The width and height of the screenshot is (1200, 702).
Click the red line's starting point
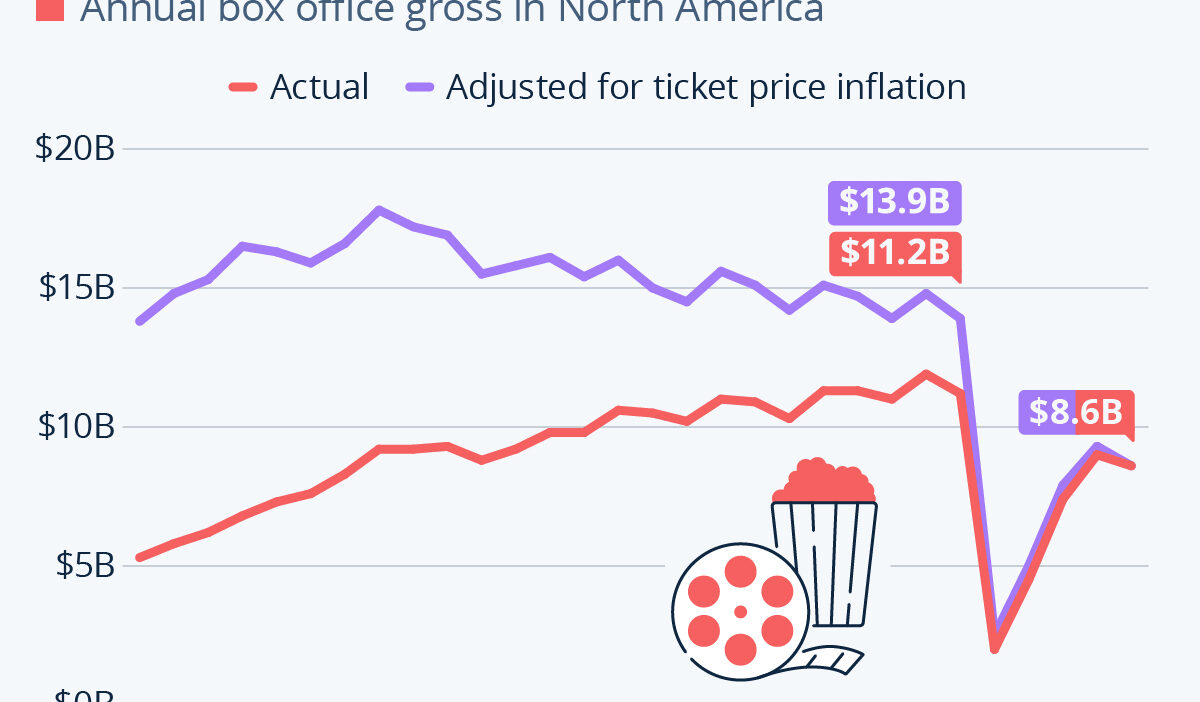(139, 557)
